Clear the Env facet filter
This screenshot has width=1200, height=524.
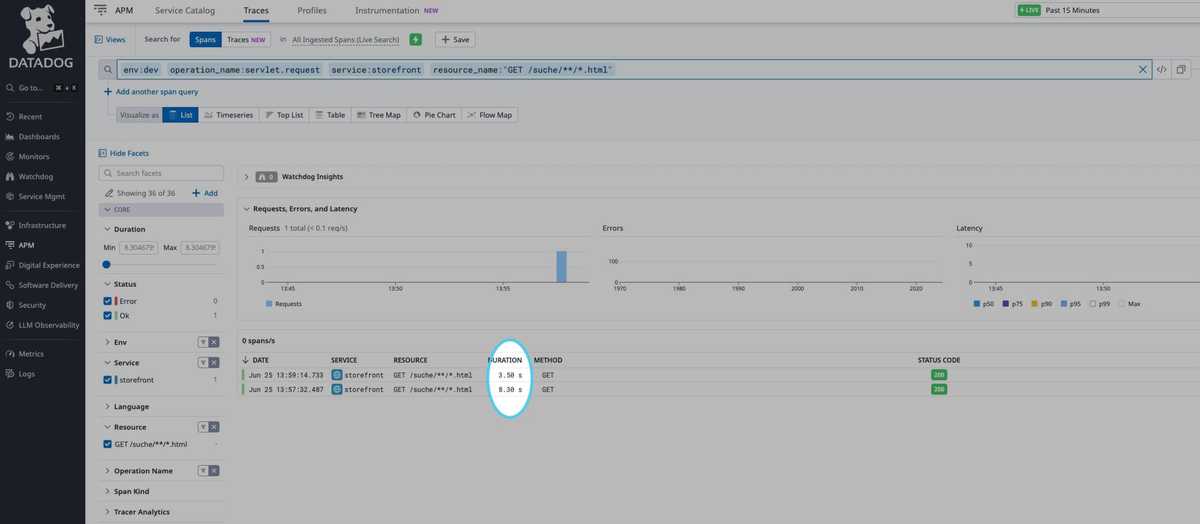coord(213,342)
